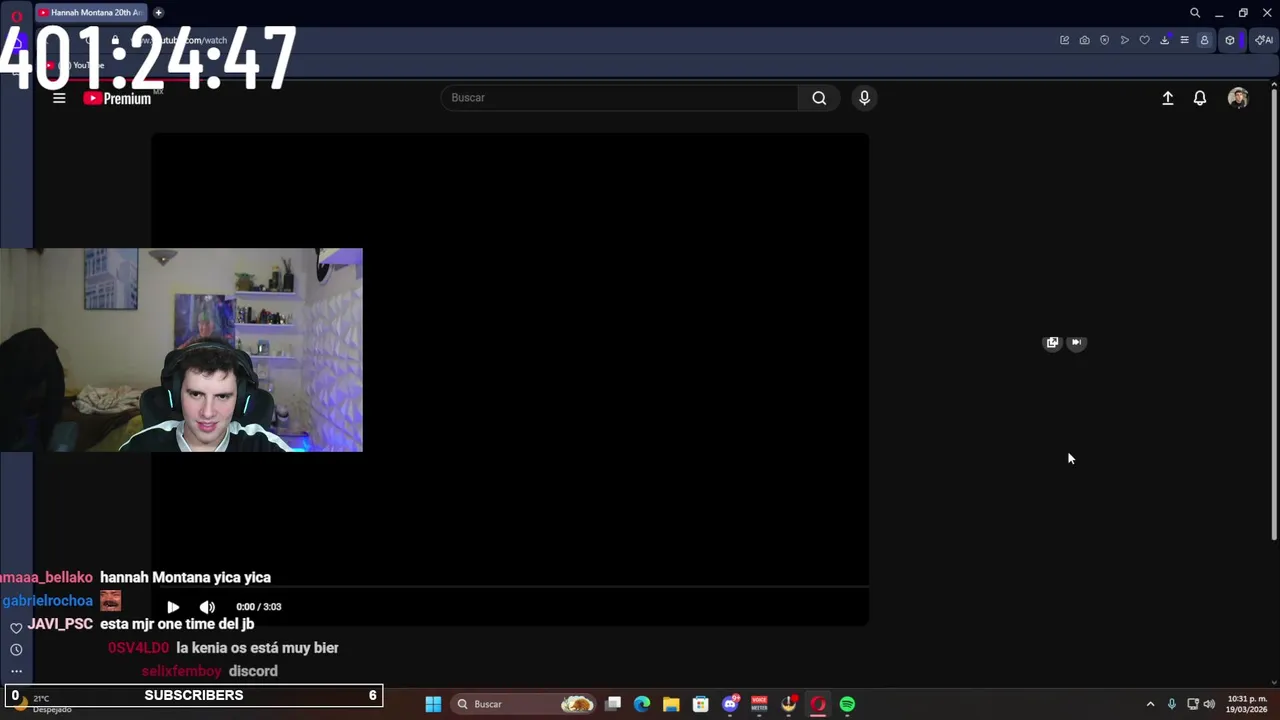Open a new tab with plus button
This screenshot has height=720, width=1280.
click(158, 13)
